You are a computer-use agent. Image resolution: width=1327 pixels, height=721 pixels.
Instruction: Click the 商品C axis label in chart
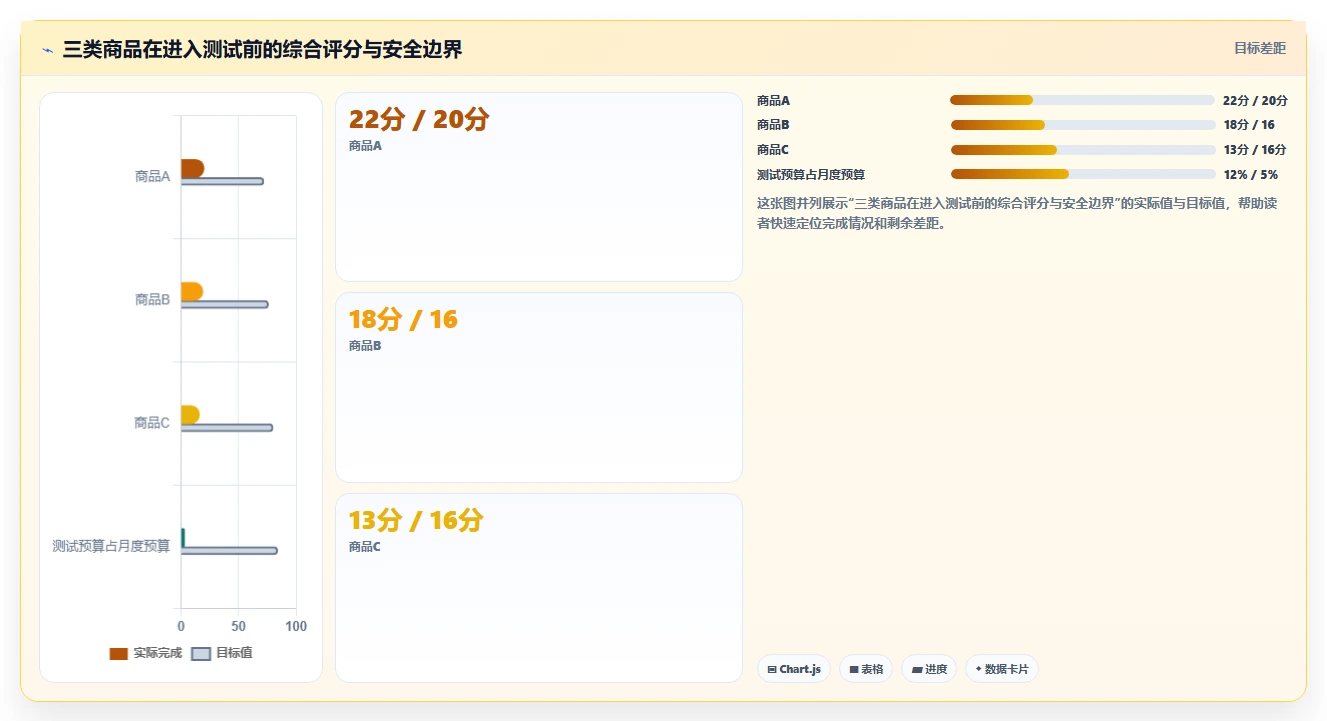point(152,423)
